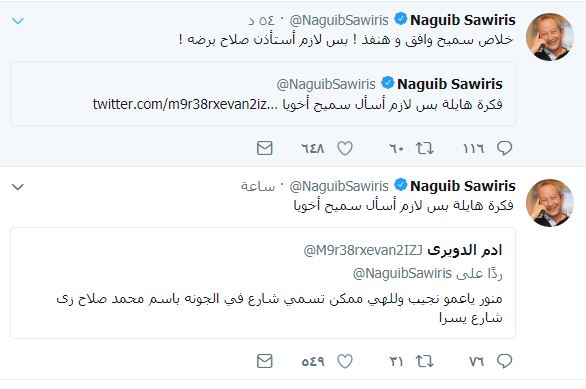Open the @M9r38rxevan2IZJ handle in quoted tweet
Screen dimensions: 586x389
(x=363, y=250)
